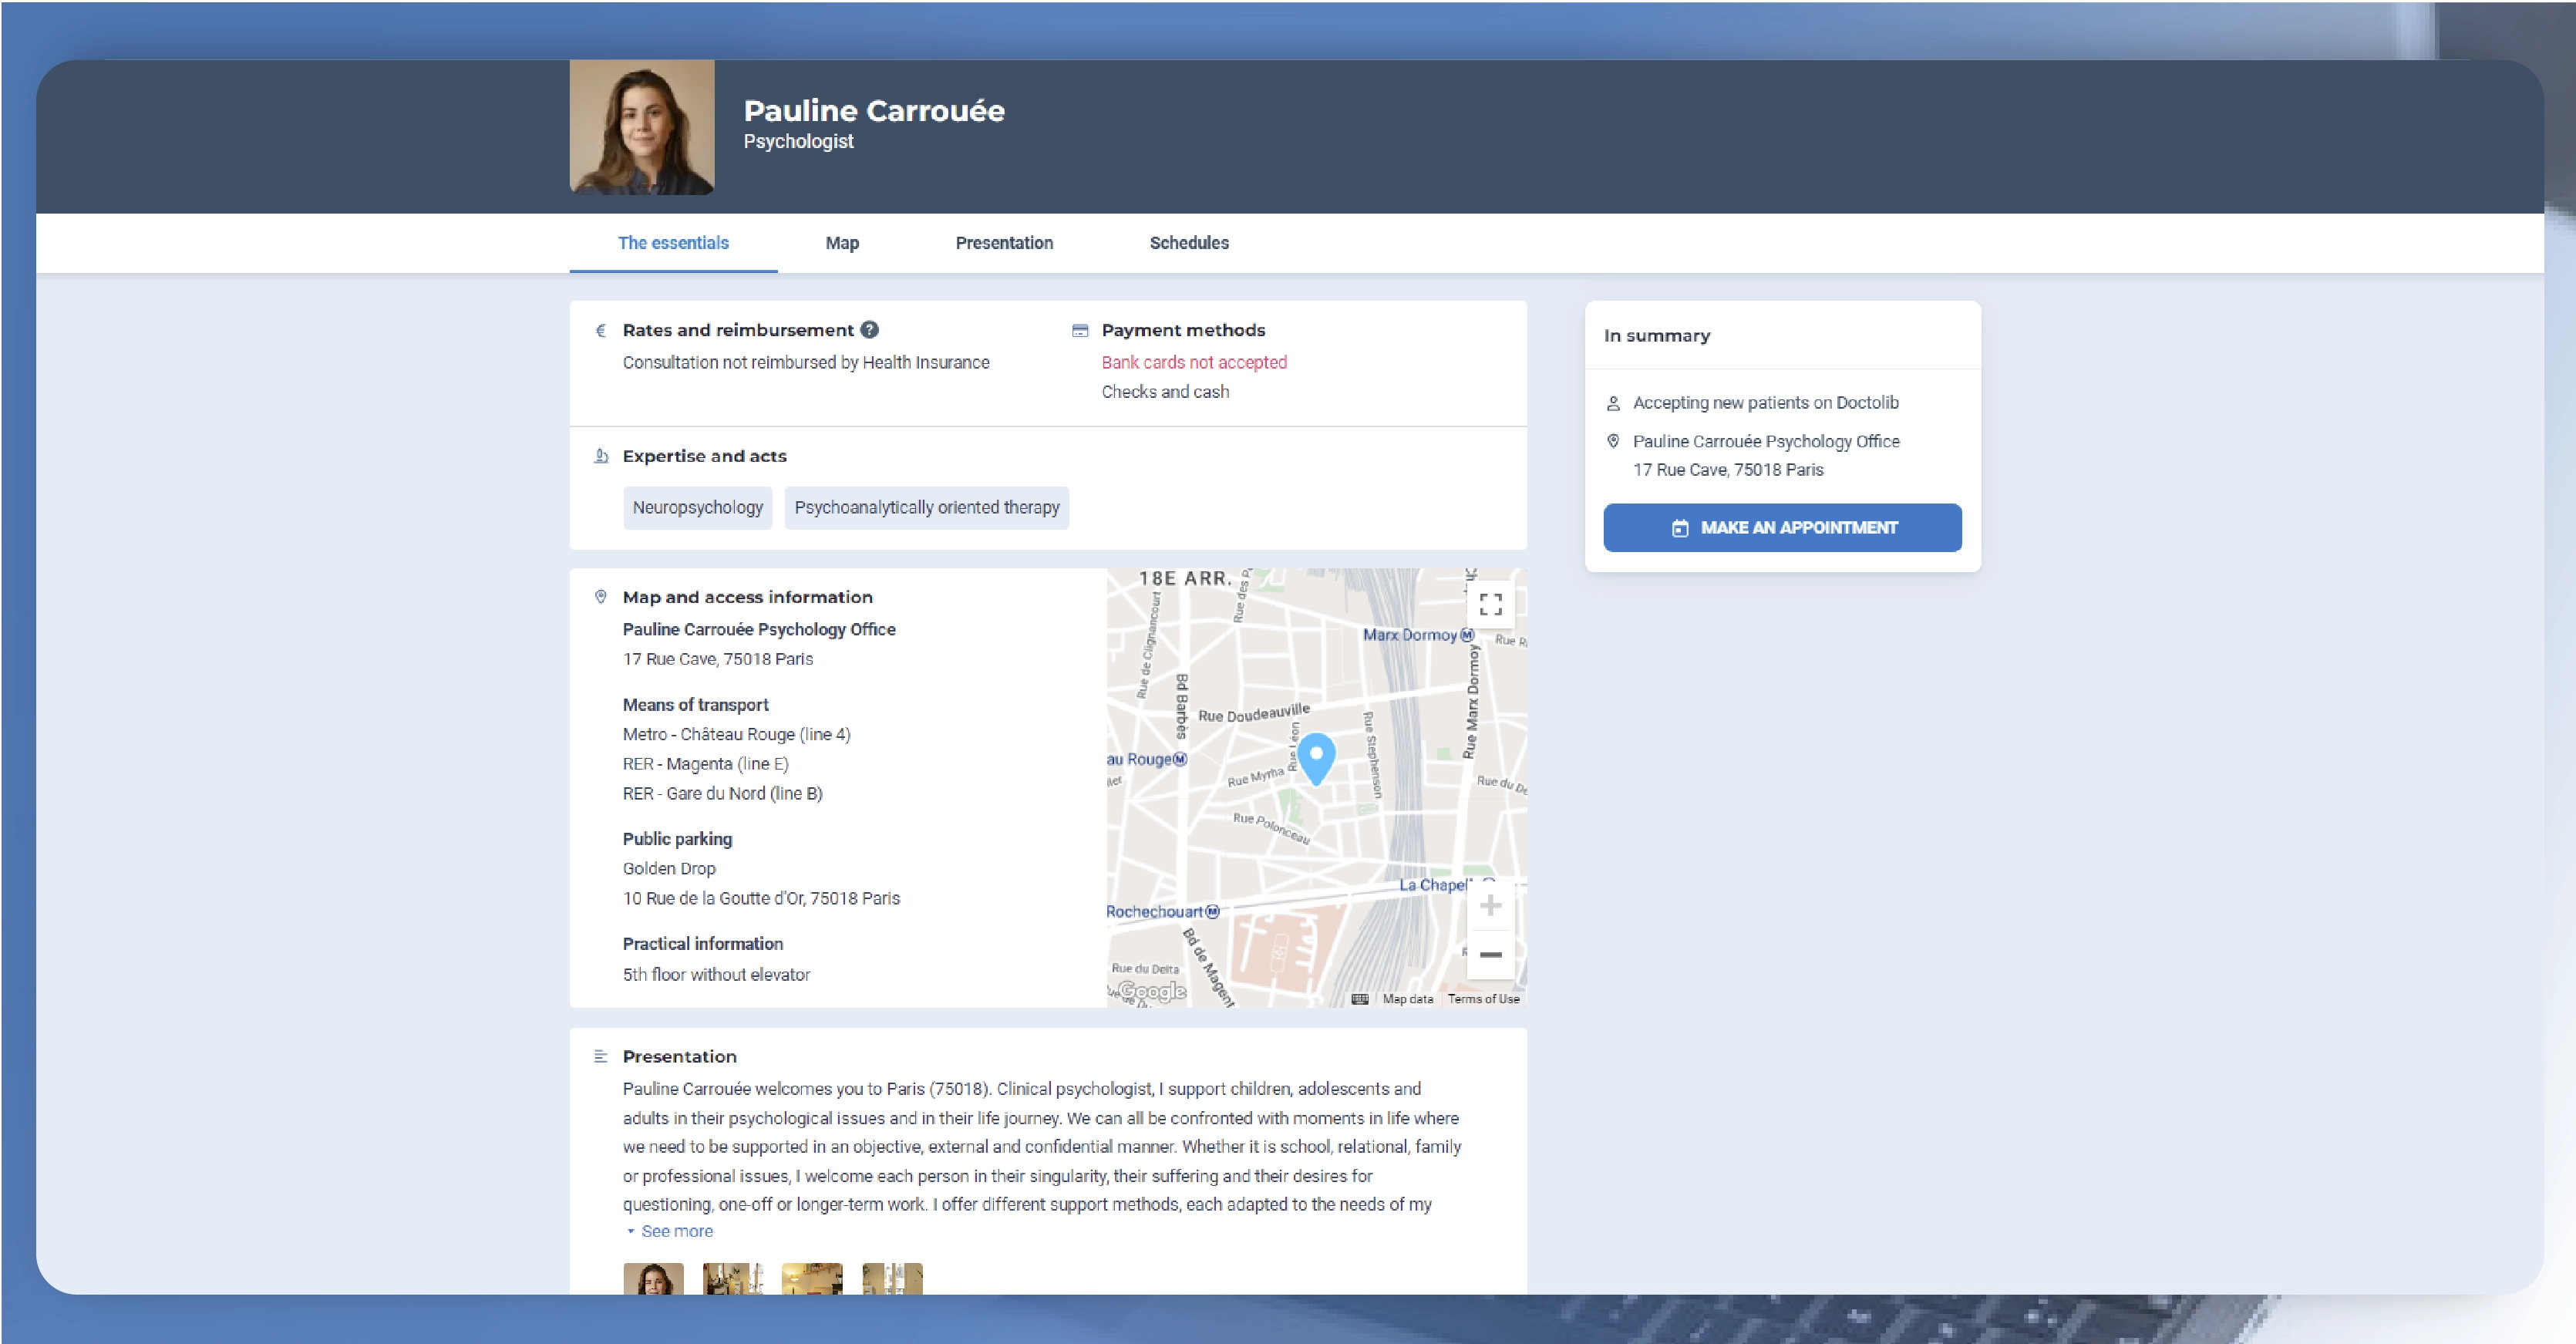Click the expand map fullscreen icon

point(1490,605)
